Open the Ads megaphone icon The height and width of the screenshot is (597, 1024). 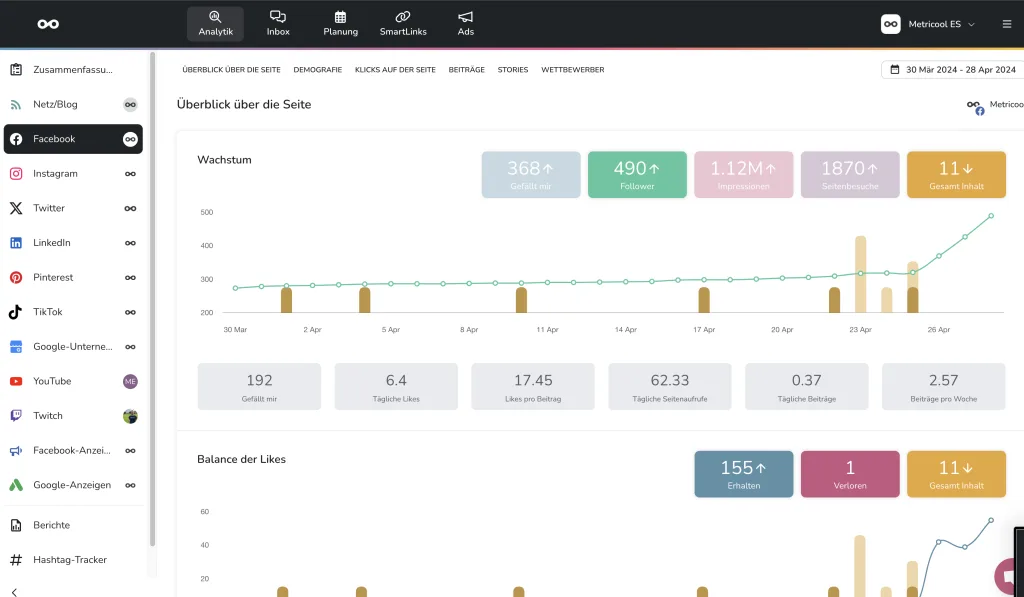pyautogui.click(x=466, y=23)
